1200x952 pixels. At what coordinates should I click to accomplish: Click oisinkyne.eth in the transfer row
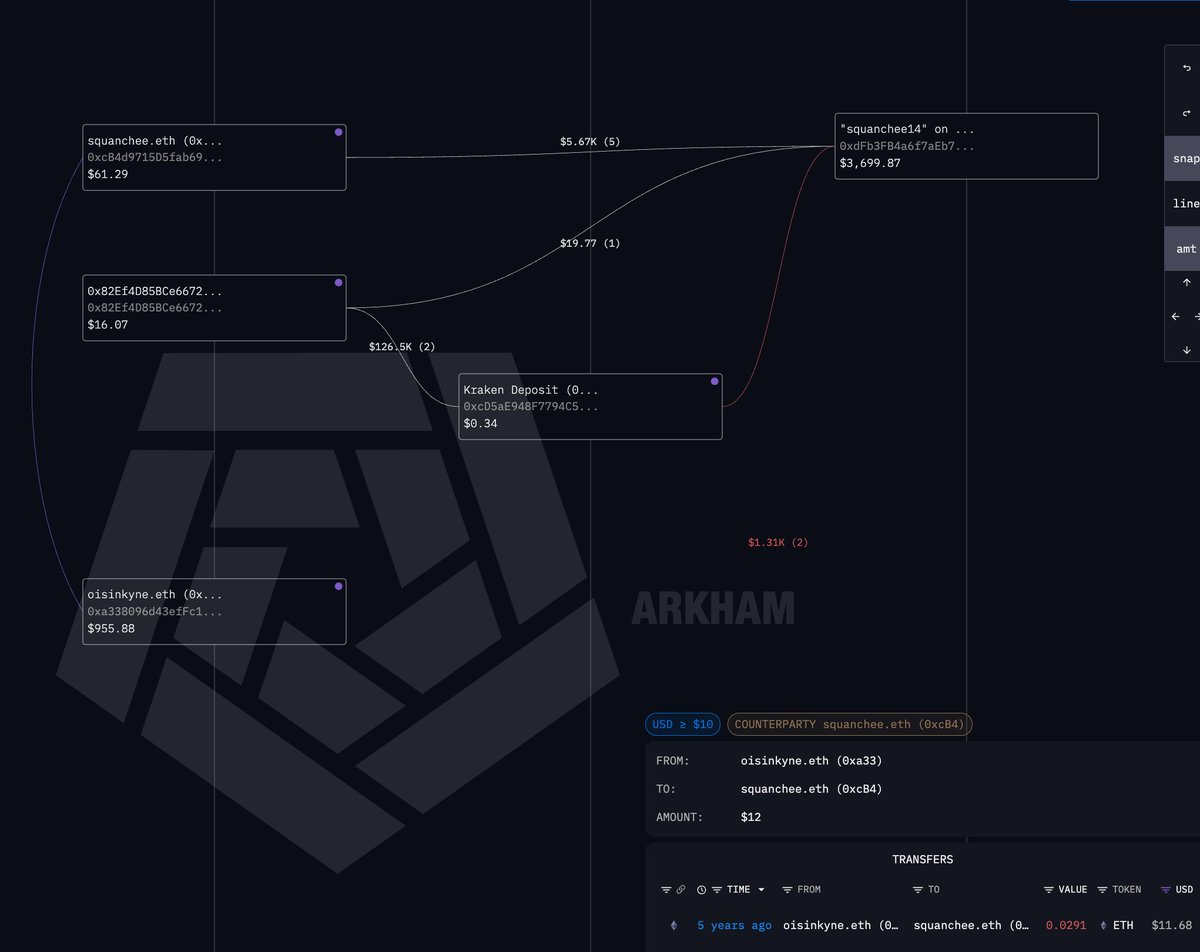(841, 926)
